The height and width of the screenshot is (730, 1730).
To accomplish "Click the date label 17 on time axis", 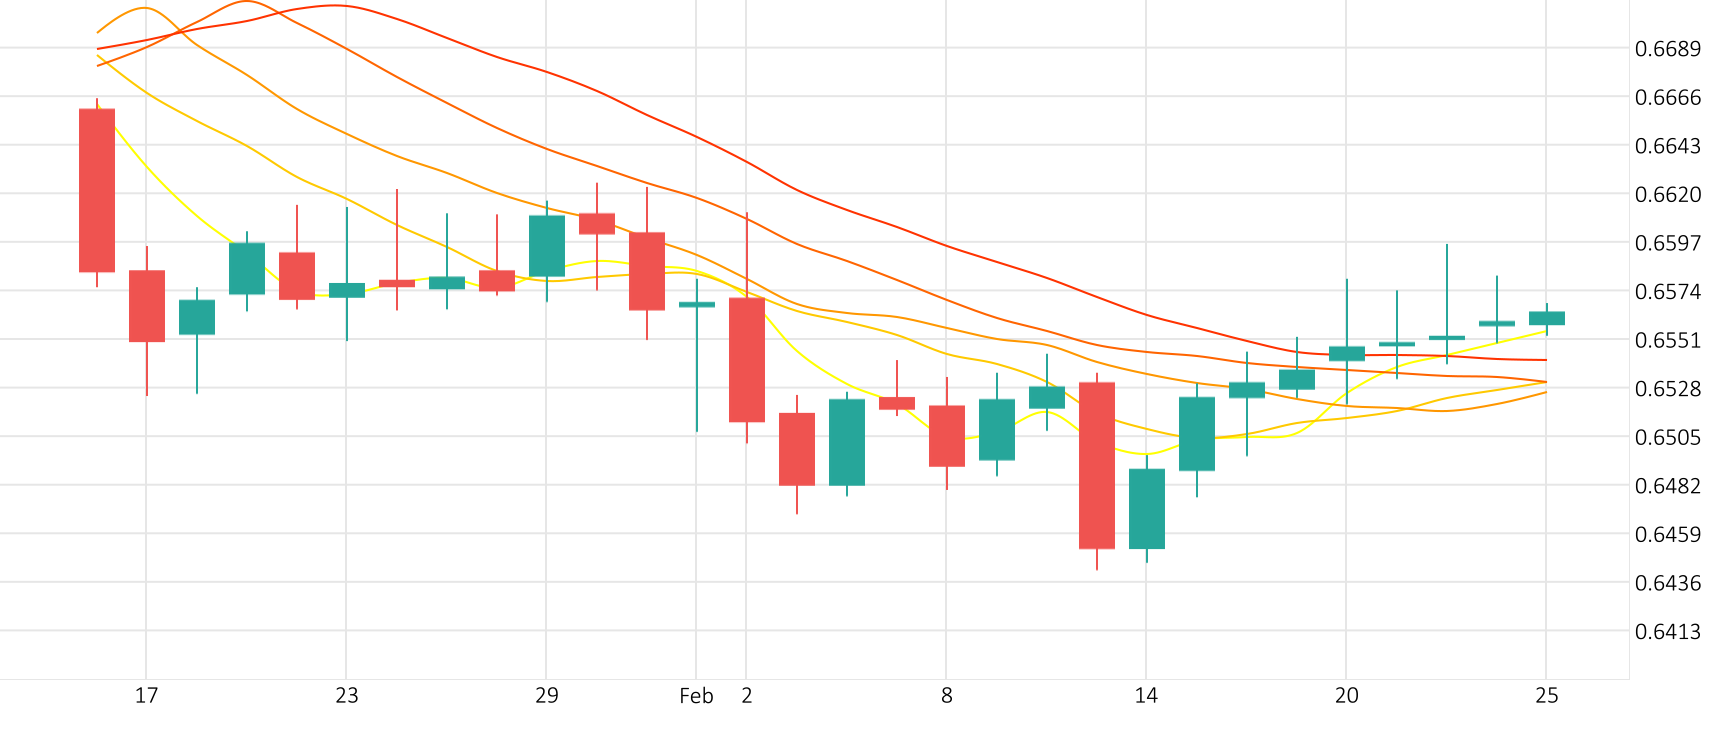I will 146,695.
